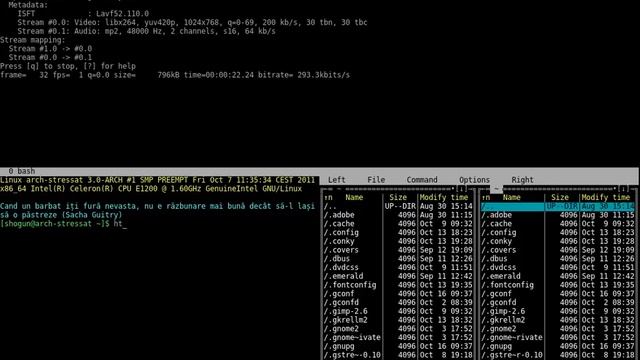Open the Command menu

coord(422,180)
